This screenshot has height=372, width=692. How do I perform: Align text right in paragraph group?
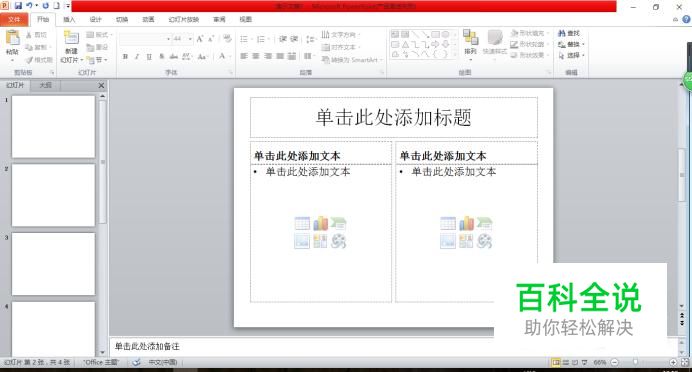(x=268, y=56)
